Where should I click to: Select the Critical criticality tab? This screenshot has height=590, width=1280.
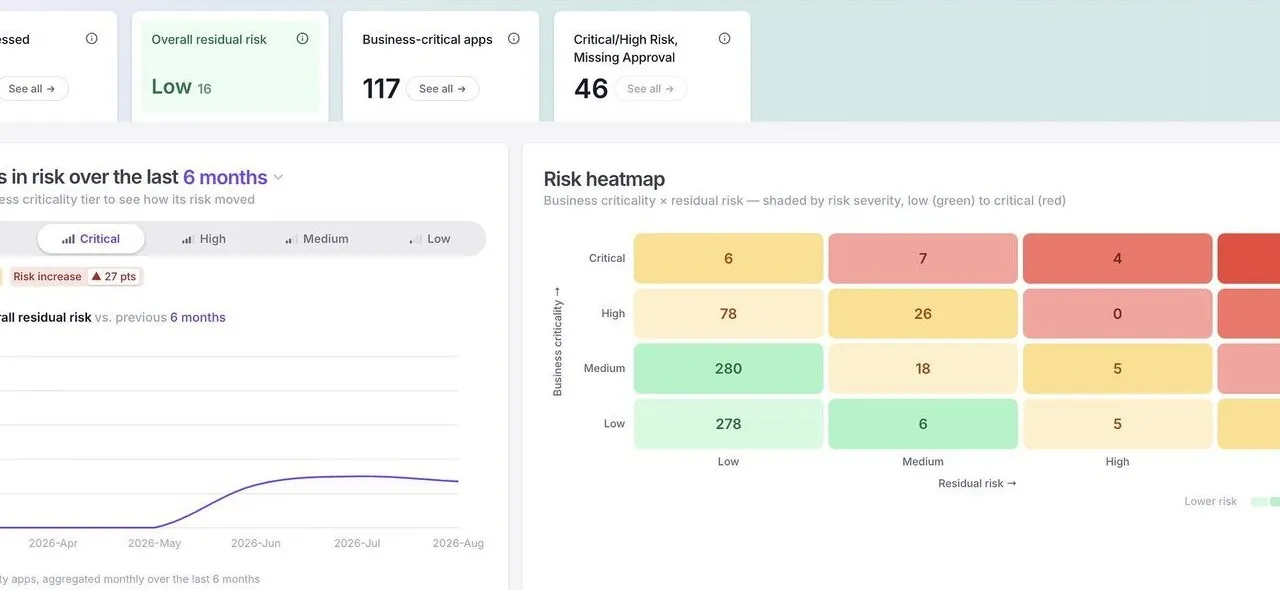pos(91,239)
